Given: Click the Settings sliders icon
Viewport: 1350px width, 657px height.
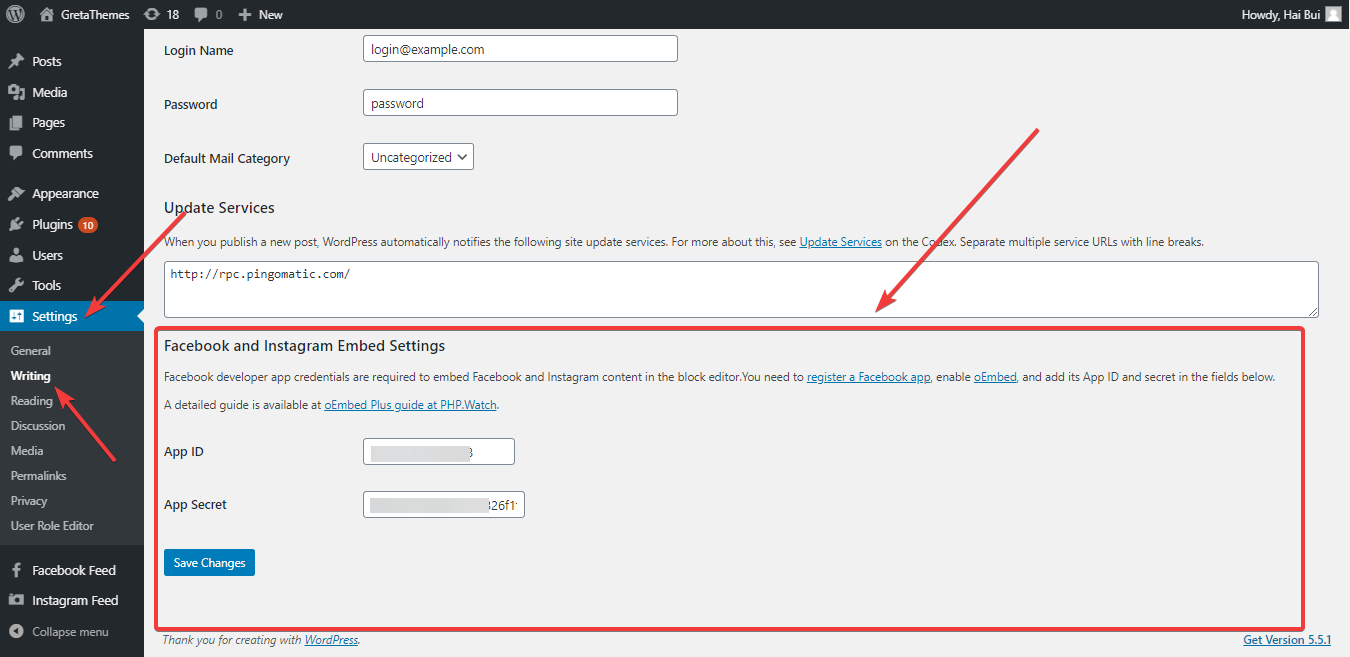Looking at the screenshot, I should [x=16, y=316].
